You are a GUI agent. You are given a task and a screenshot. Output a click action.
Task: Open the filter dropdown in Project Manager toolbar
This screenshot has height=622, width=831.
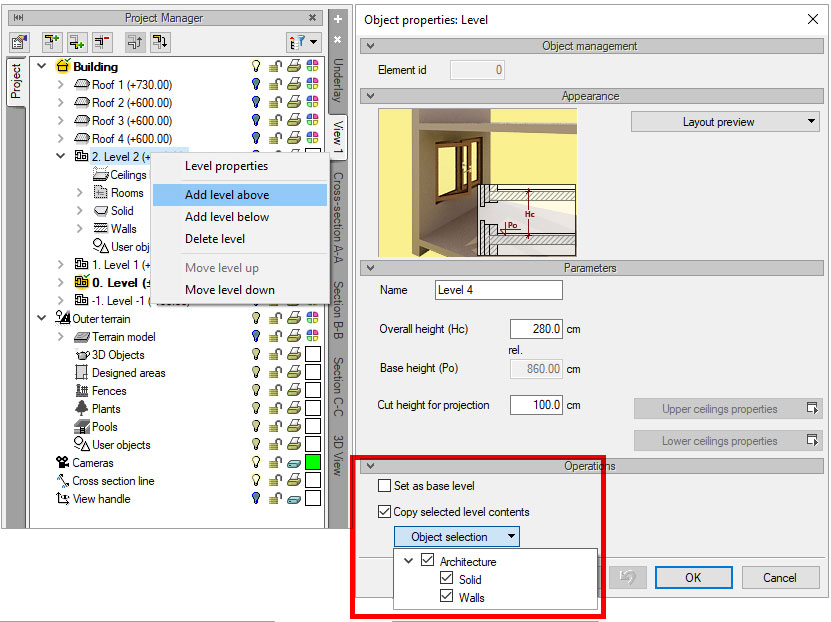click(x=304, y=42)
